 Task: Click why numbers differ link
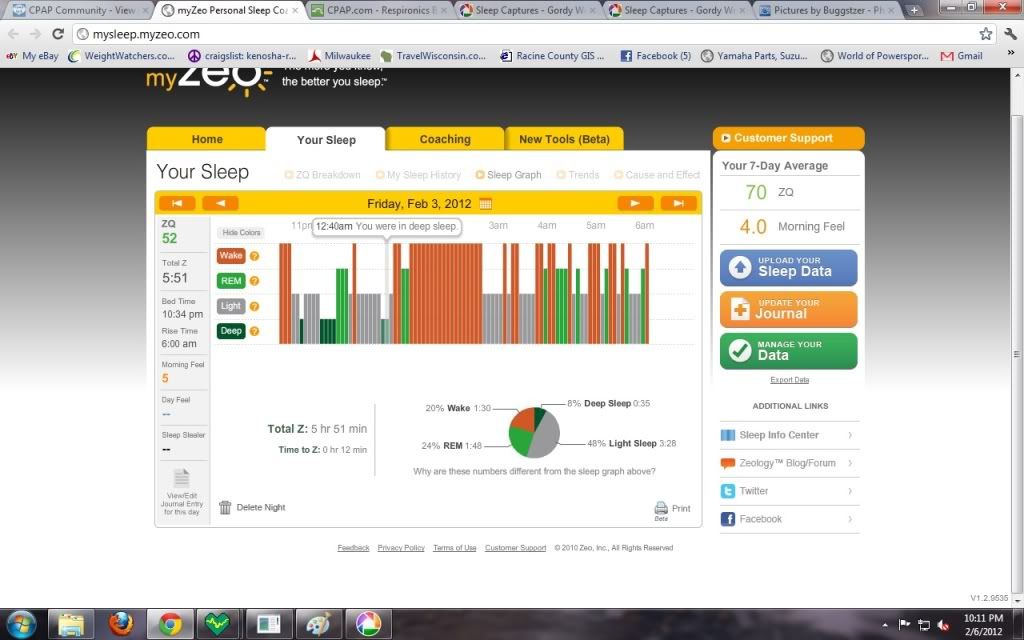coord(534,471)
